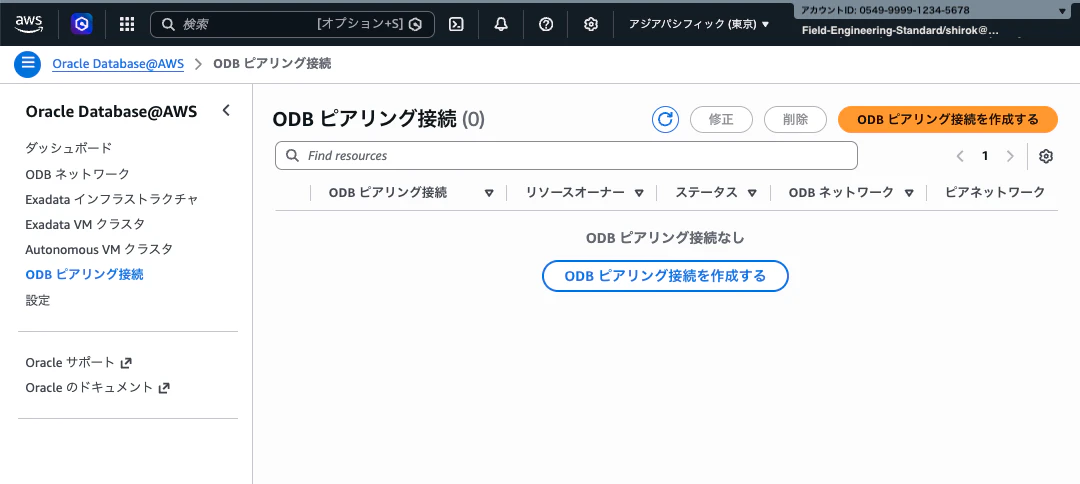Viewport: 1080px width, 484px height.
Task: Click the search magnifier in top bar
Action: pos(168,24)
